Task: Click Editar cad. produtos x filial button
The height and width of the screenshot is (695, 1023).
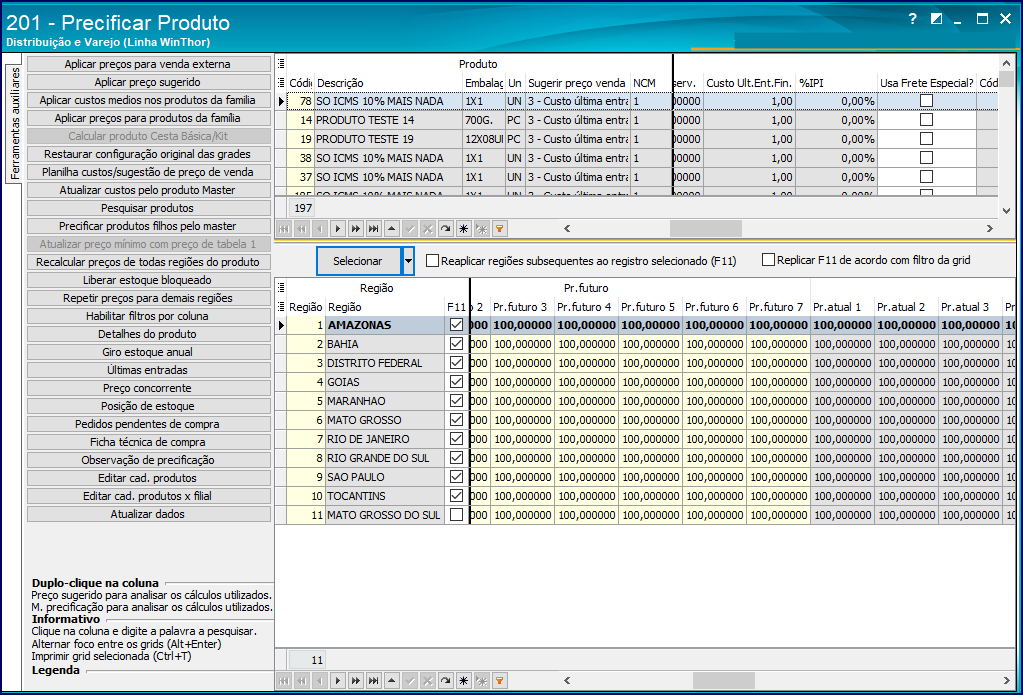Action: 149,496
